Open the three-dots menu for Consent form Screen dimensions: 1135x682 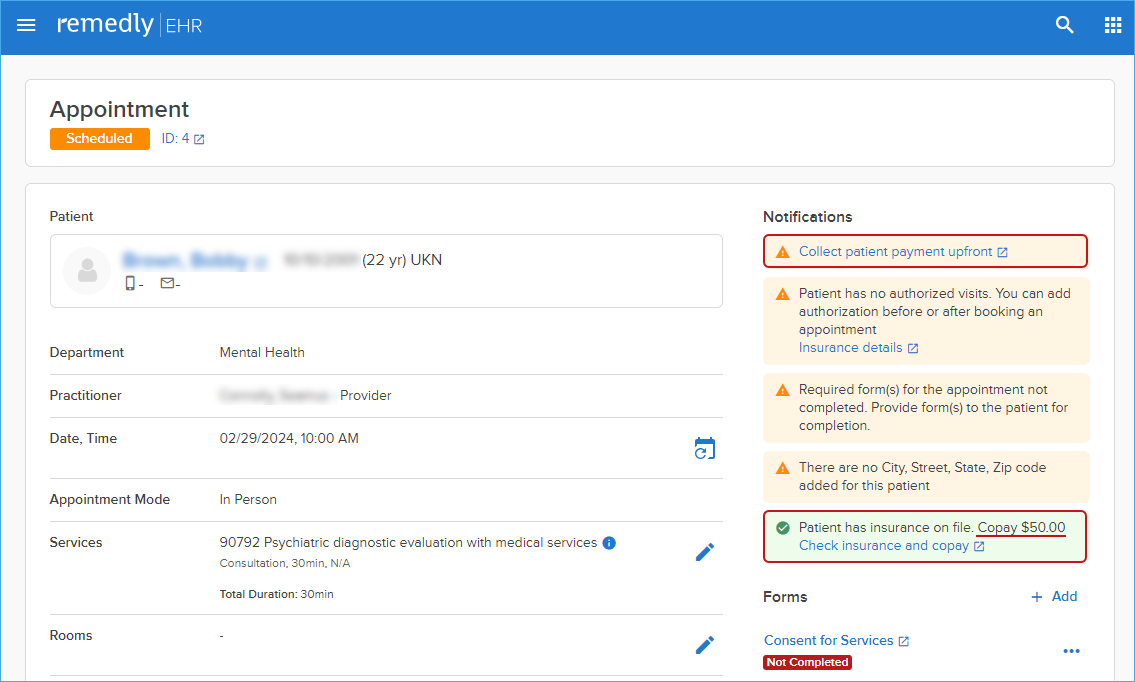pos(1071,651)
